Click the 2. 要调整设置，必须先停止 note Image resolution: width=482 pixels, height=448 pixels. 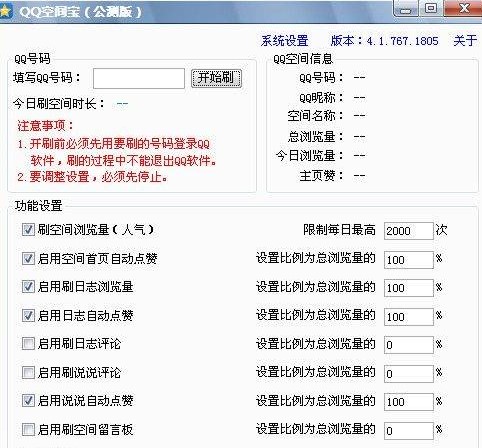click(x=92, y=177)
